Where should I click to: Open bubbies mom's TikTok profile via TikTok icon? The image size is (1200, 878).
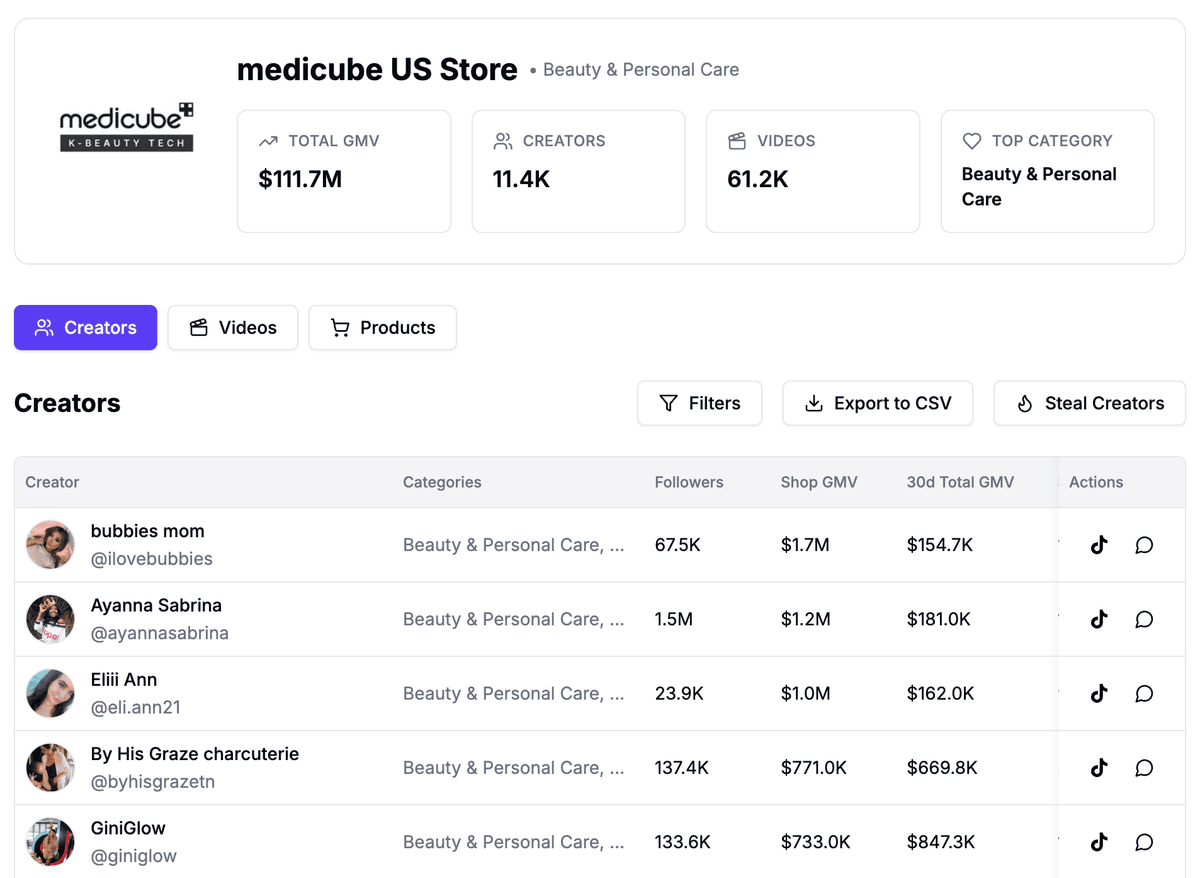pyautogui.click(x=1099, y=545)
